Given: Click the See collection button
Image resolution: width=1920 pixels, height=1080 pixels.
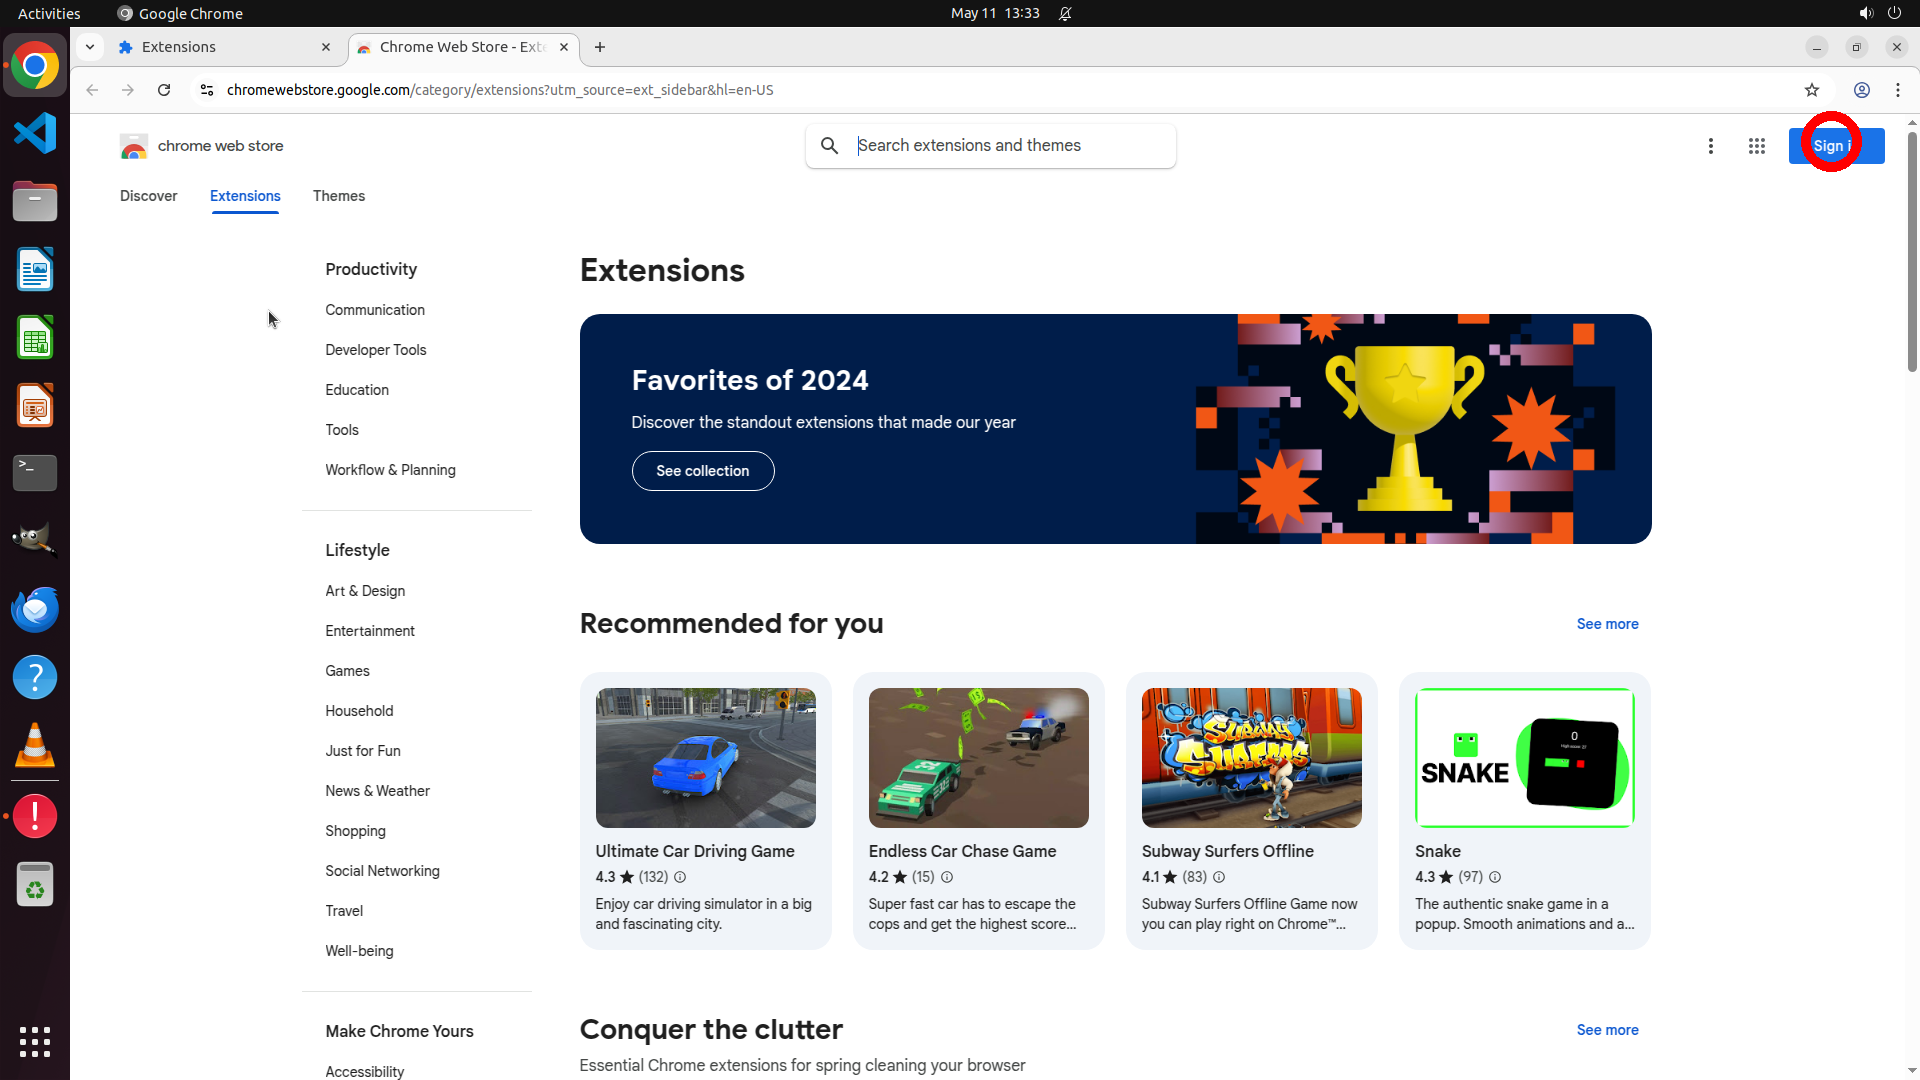Looking at the screenshot, I should tap(702, 471).
